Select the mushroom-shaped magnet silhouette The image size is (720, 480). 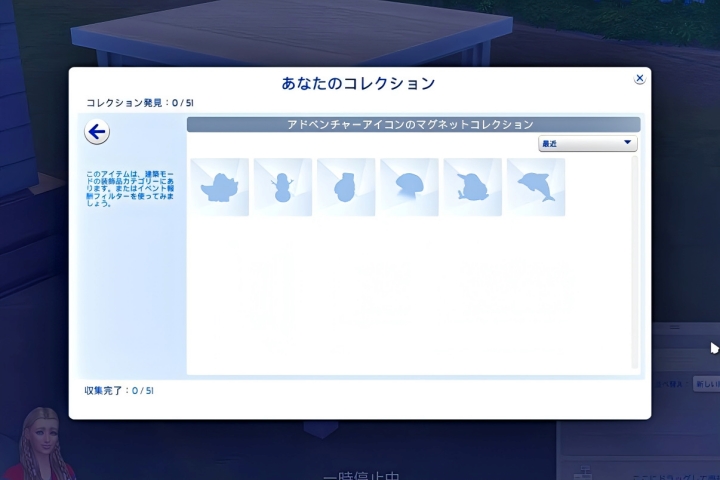(x=409, y=187)
